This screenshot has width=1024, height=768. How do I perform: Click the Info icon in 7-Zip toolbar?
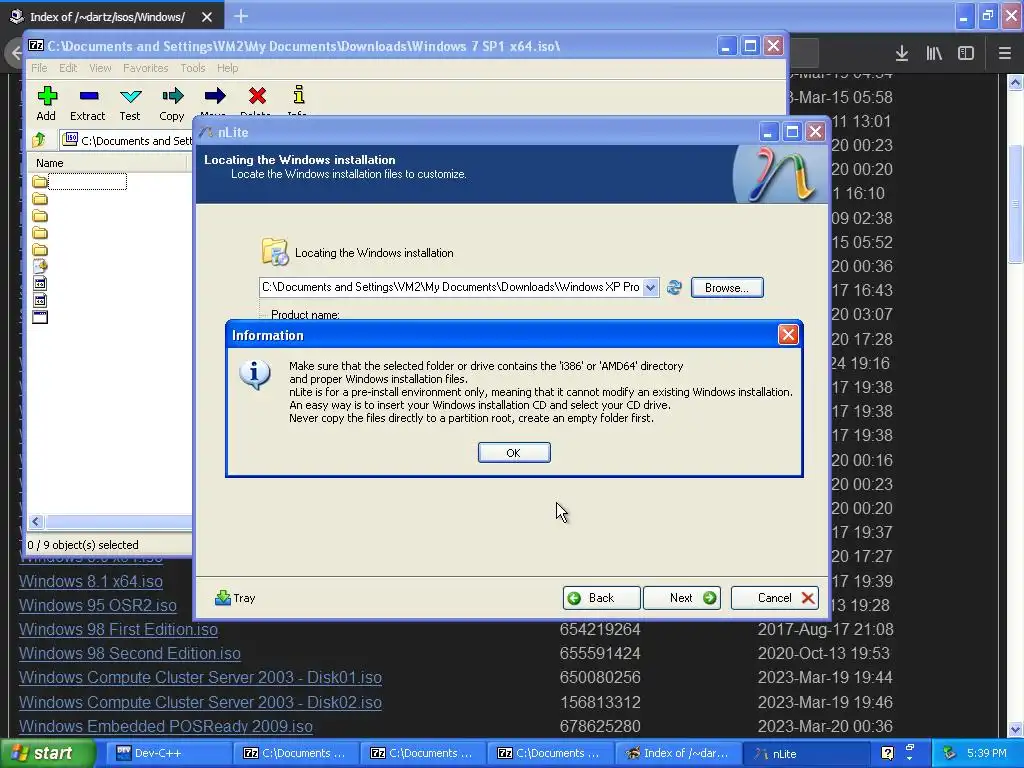pyautogui.click(x=298, y=97)
